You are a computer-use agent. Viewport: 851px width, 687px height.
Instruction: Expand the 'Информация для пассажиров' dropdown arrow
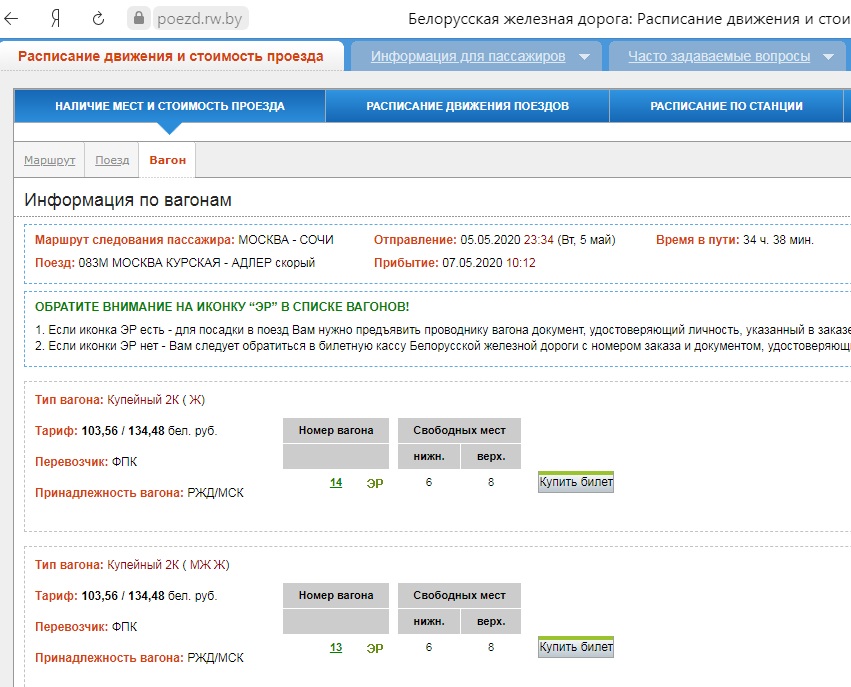tap(584, 57)
